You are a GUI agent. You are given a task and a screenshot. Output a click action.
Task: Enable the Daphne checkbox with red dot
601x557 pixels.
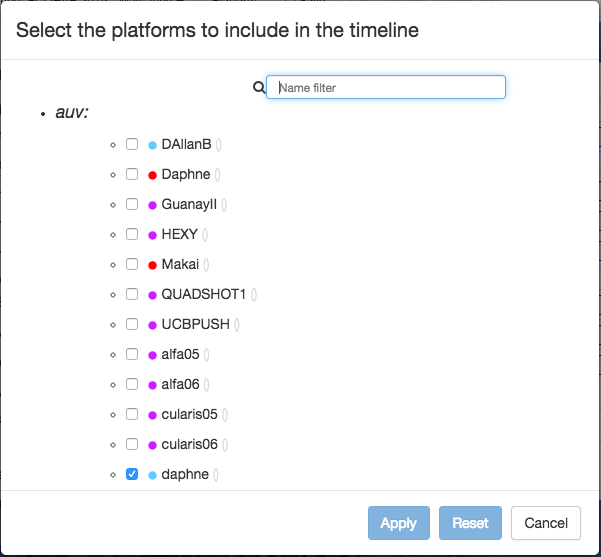(132, 174)
